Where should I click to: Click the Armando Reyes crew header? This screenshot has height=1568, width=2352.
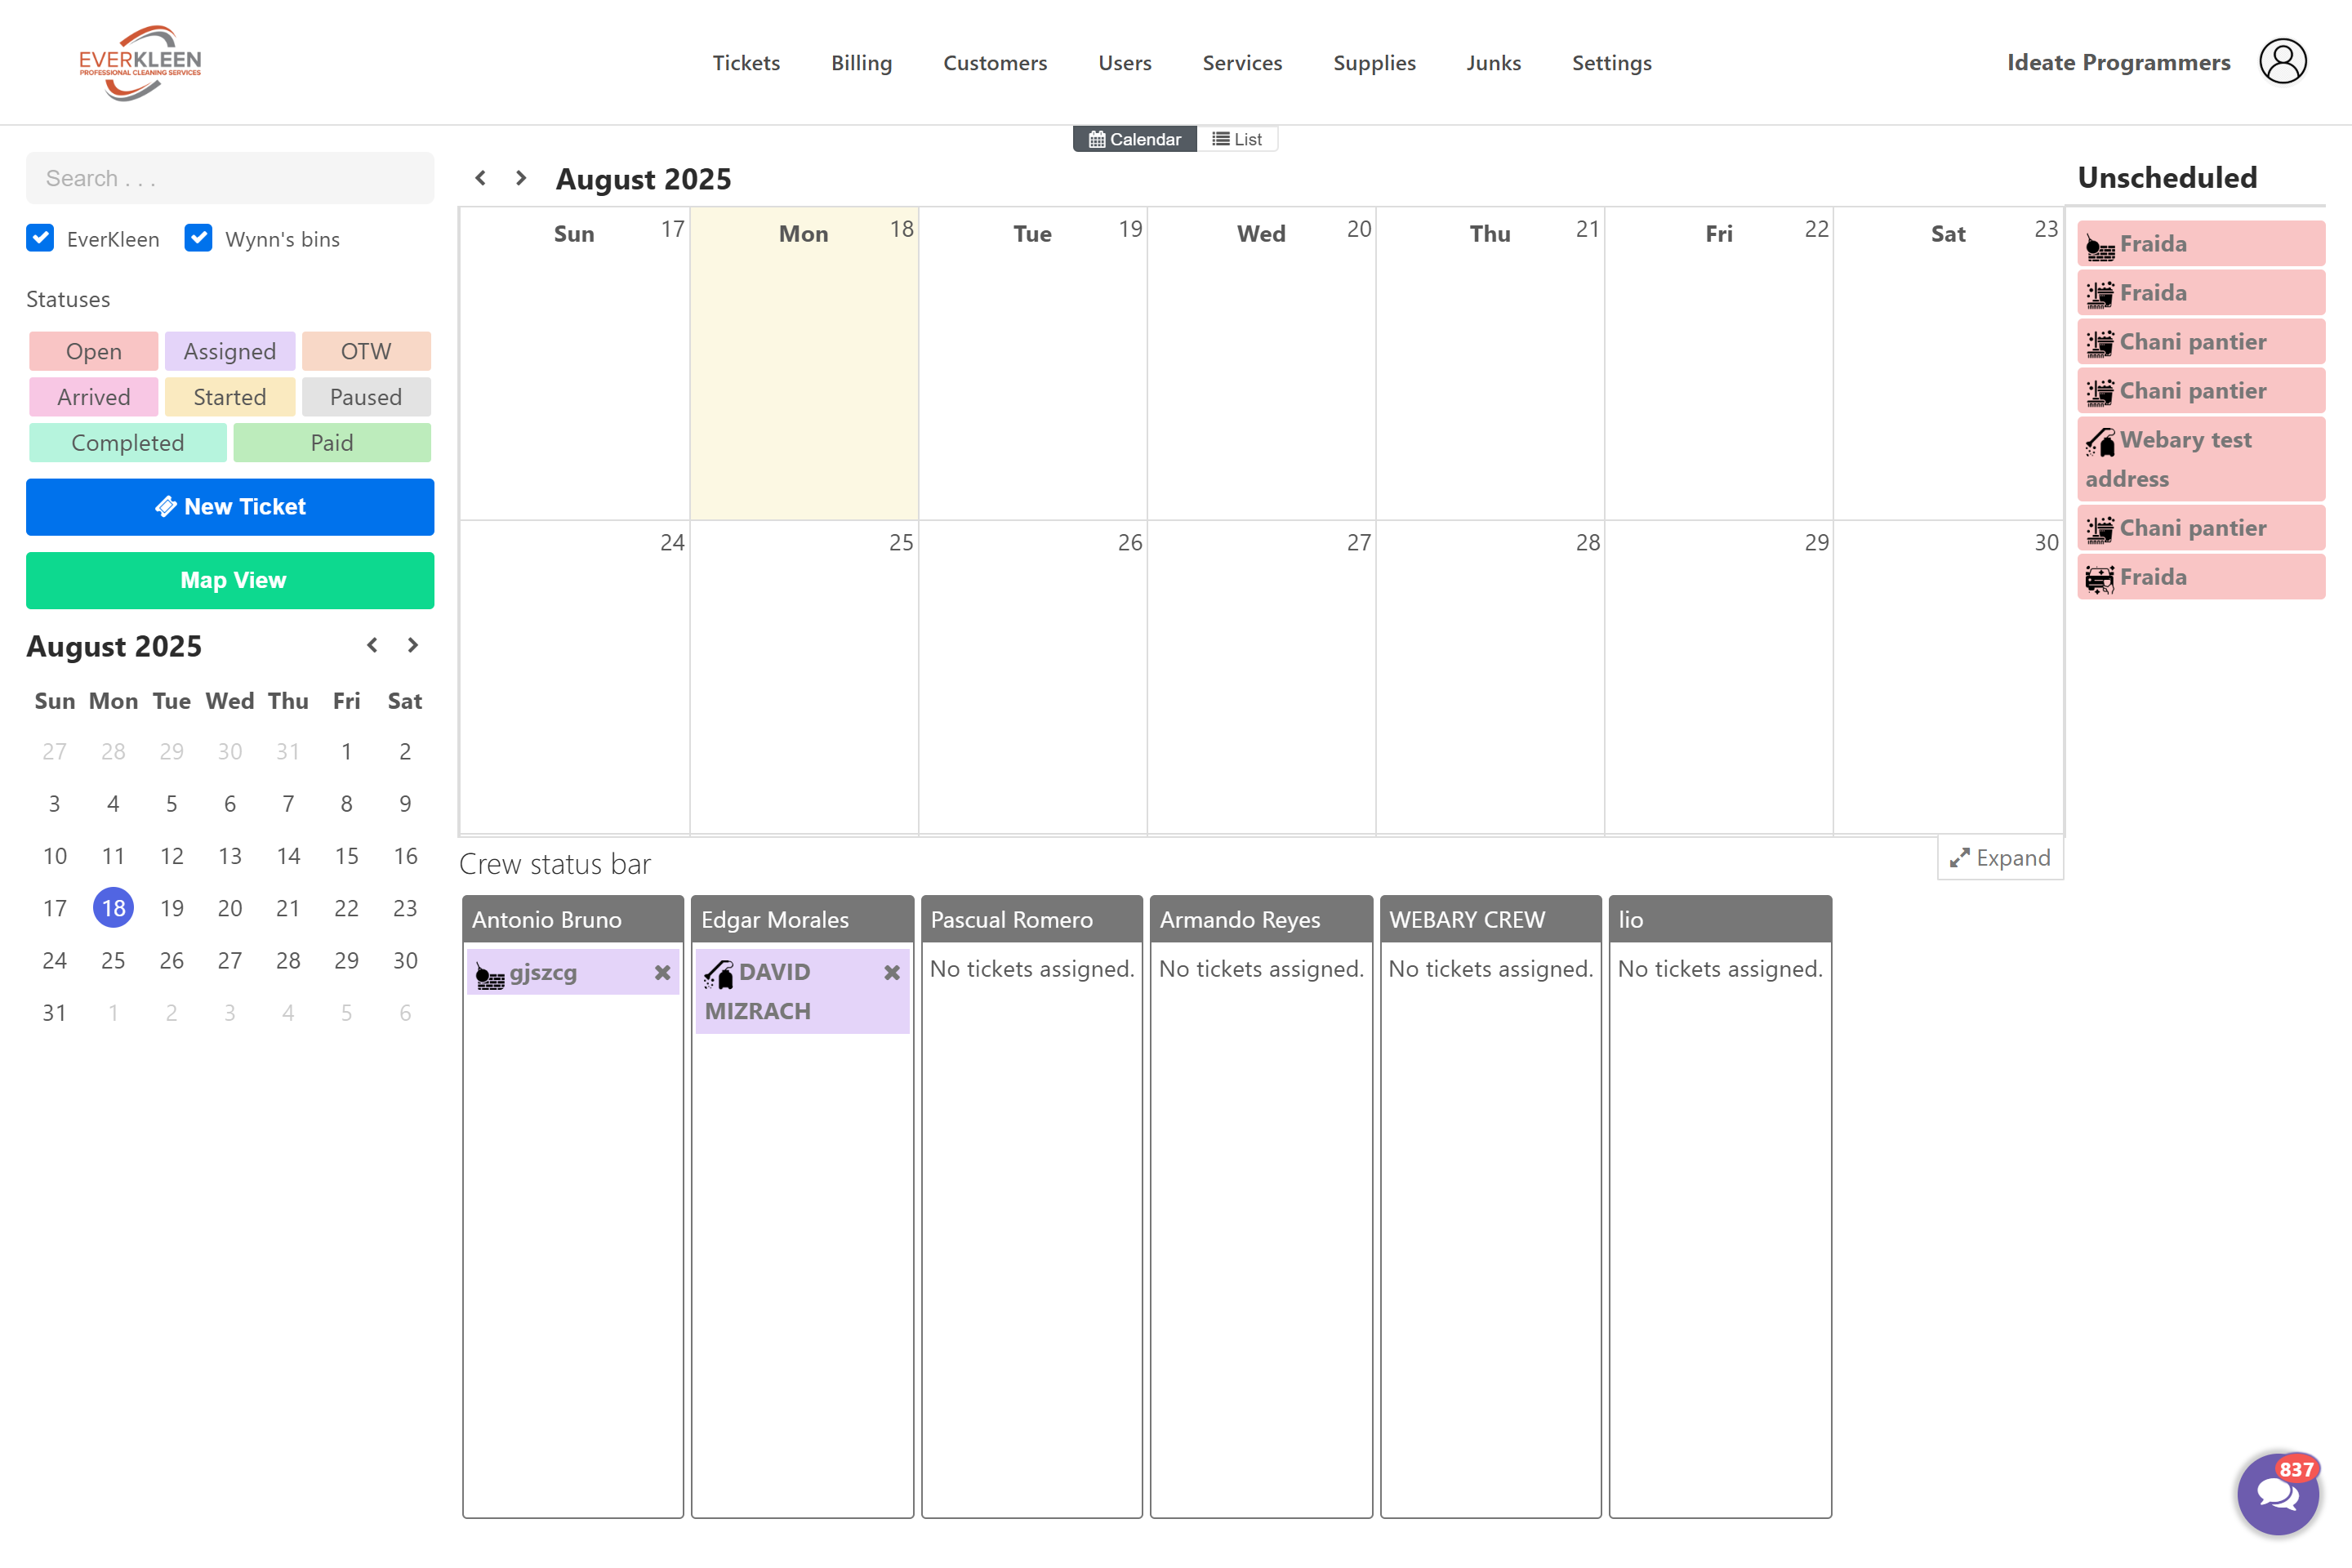click(1261, 919)
